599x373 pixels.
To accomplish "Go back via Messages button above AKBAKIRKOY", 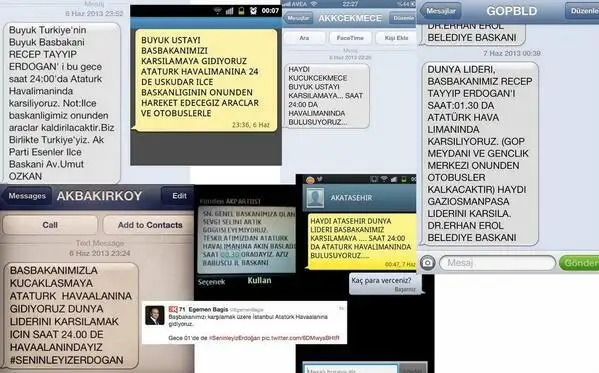I will point(27,196).
